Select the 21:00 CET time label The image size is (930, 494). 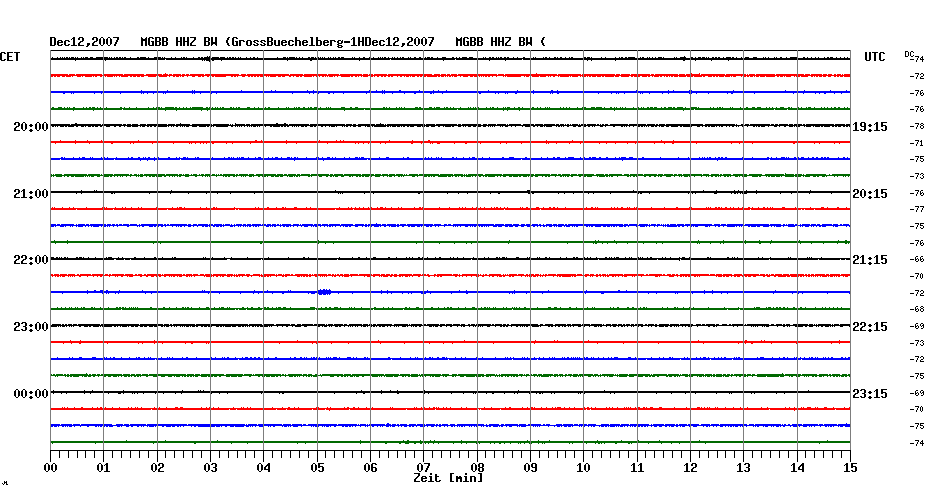[x=31, y=194]
